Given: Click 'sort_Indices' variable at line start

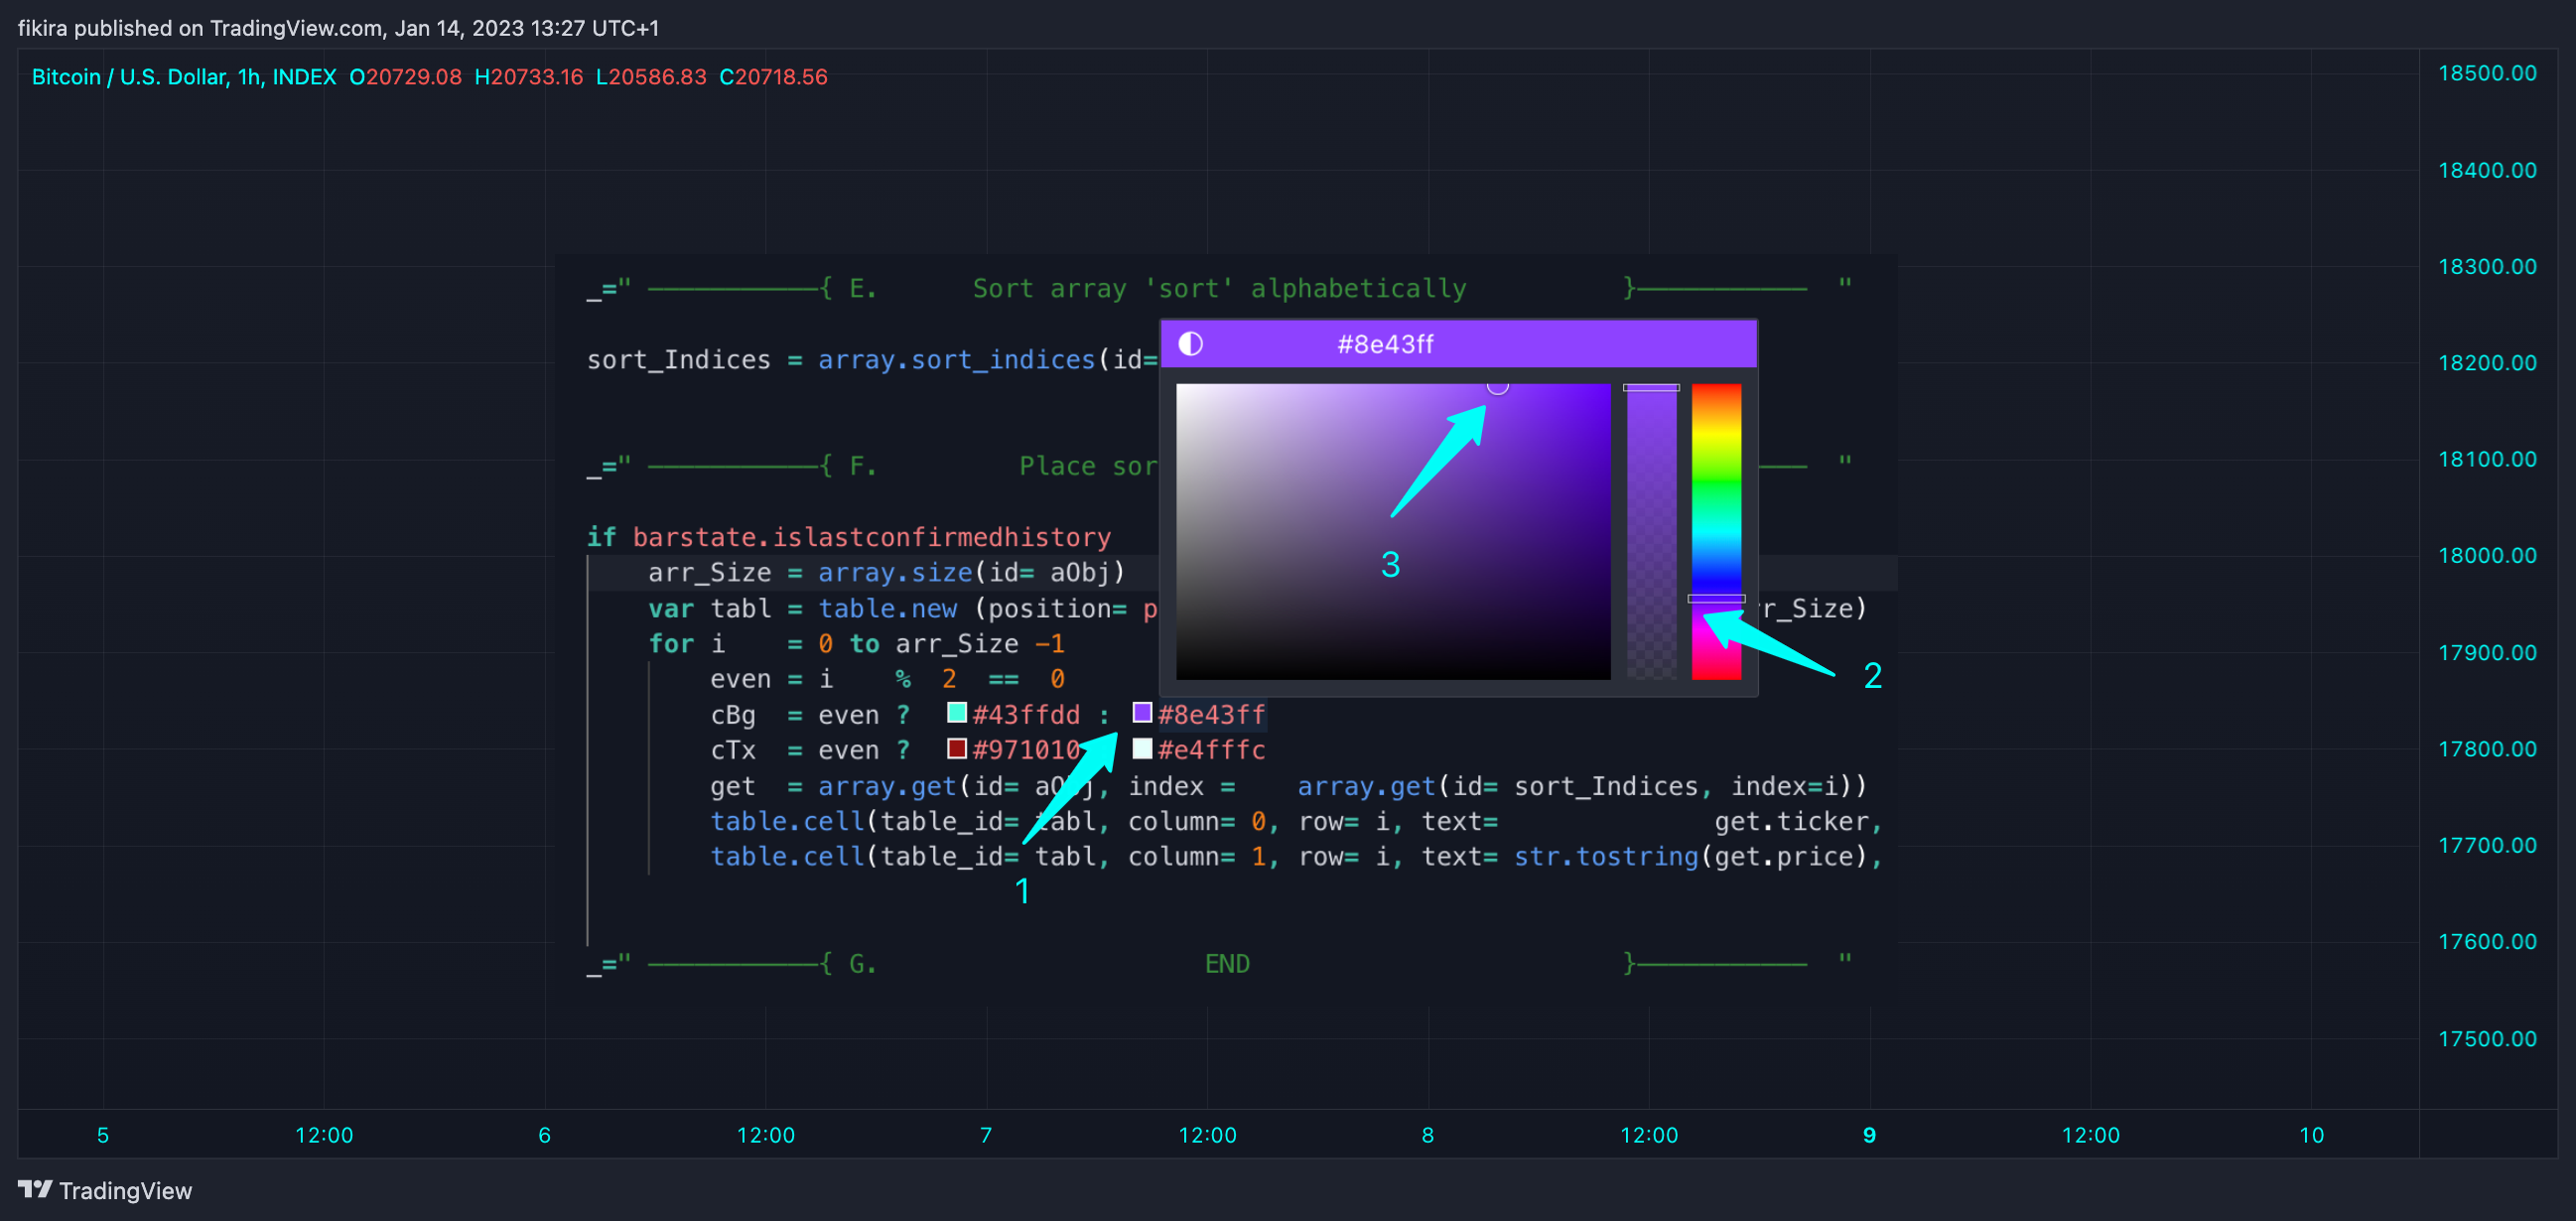Looking at the screenshot, I should point(679,360).
